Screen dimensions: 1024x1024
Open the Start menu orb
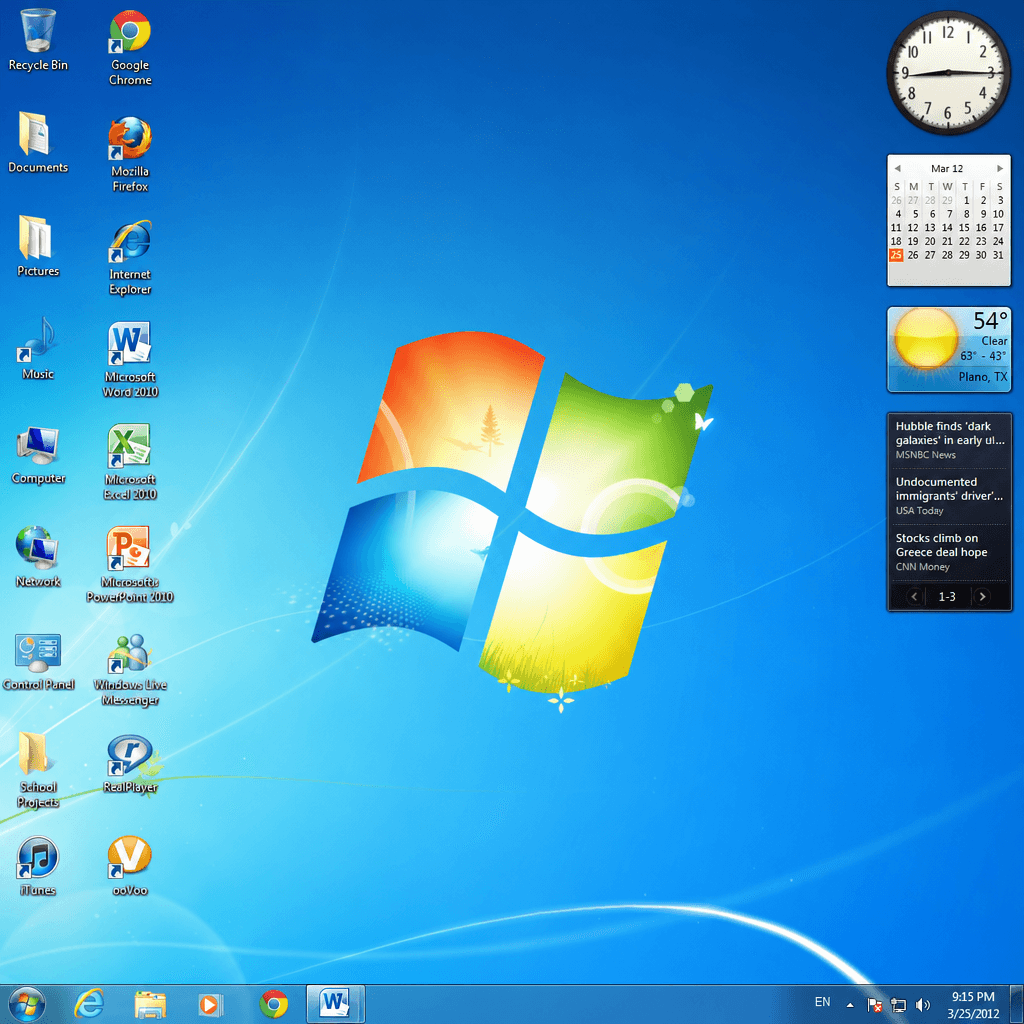pyautogui.click(x=27, y=1004)
